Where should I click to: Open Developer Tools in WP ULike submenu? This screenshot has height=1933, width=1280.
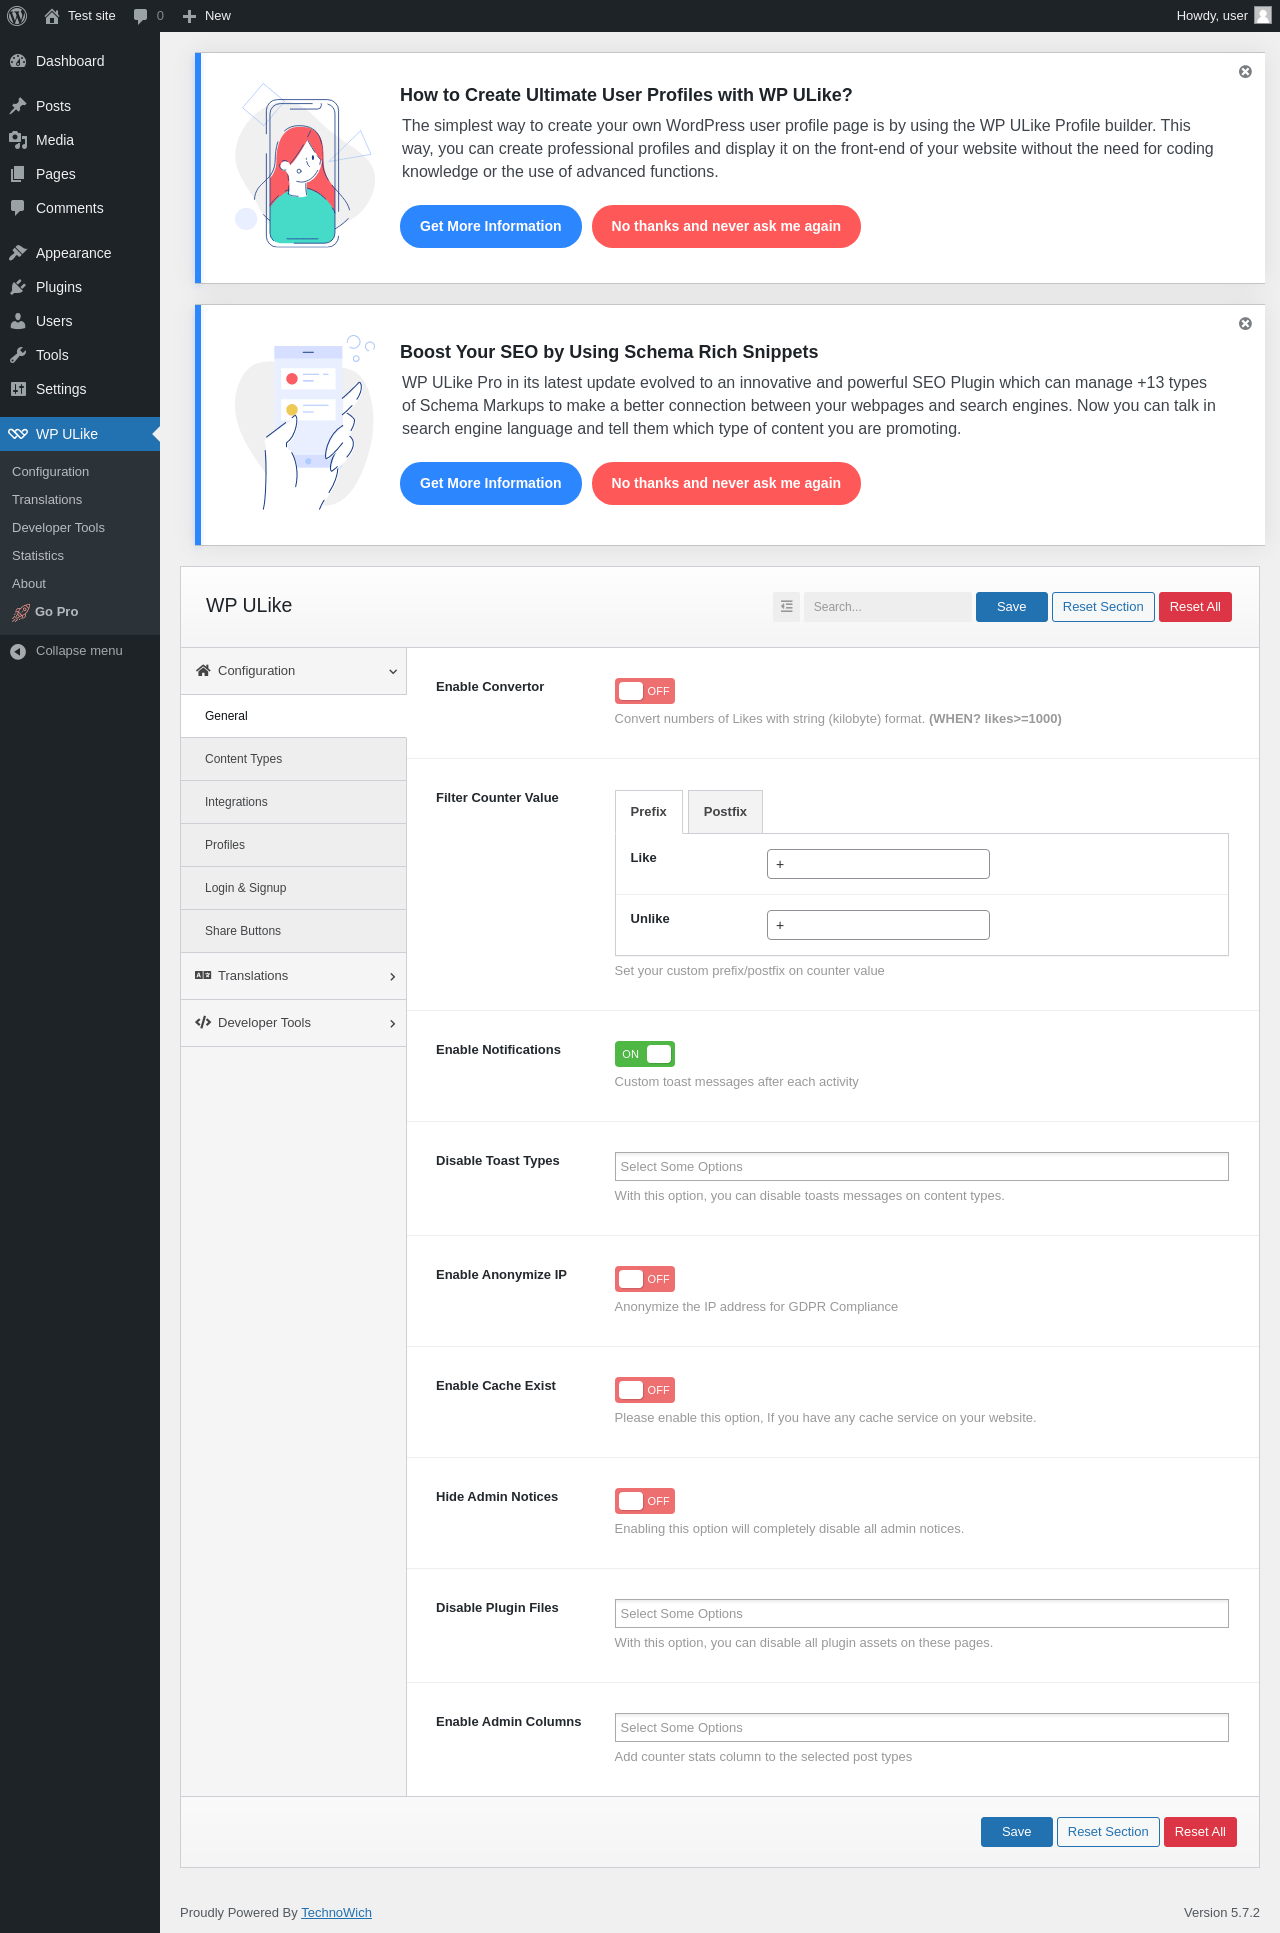coord(58,528)
